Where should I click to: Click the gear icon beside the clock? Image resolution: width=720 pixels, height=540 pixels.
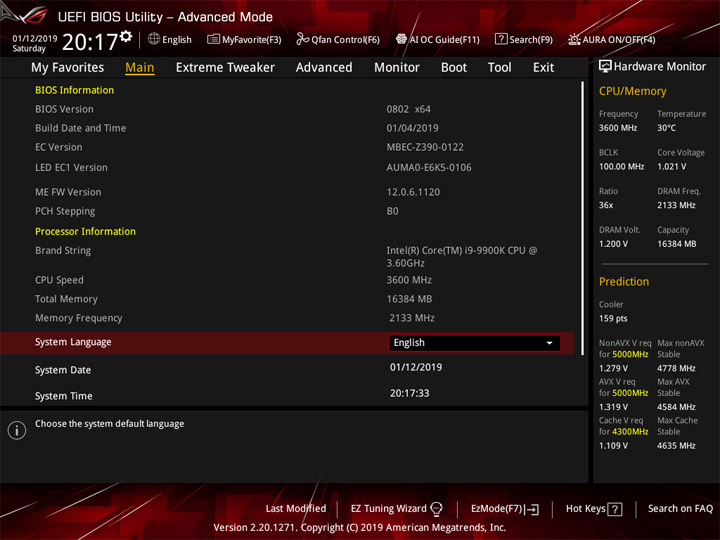(125, 37)
